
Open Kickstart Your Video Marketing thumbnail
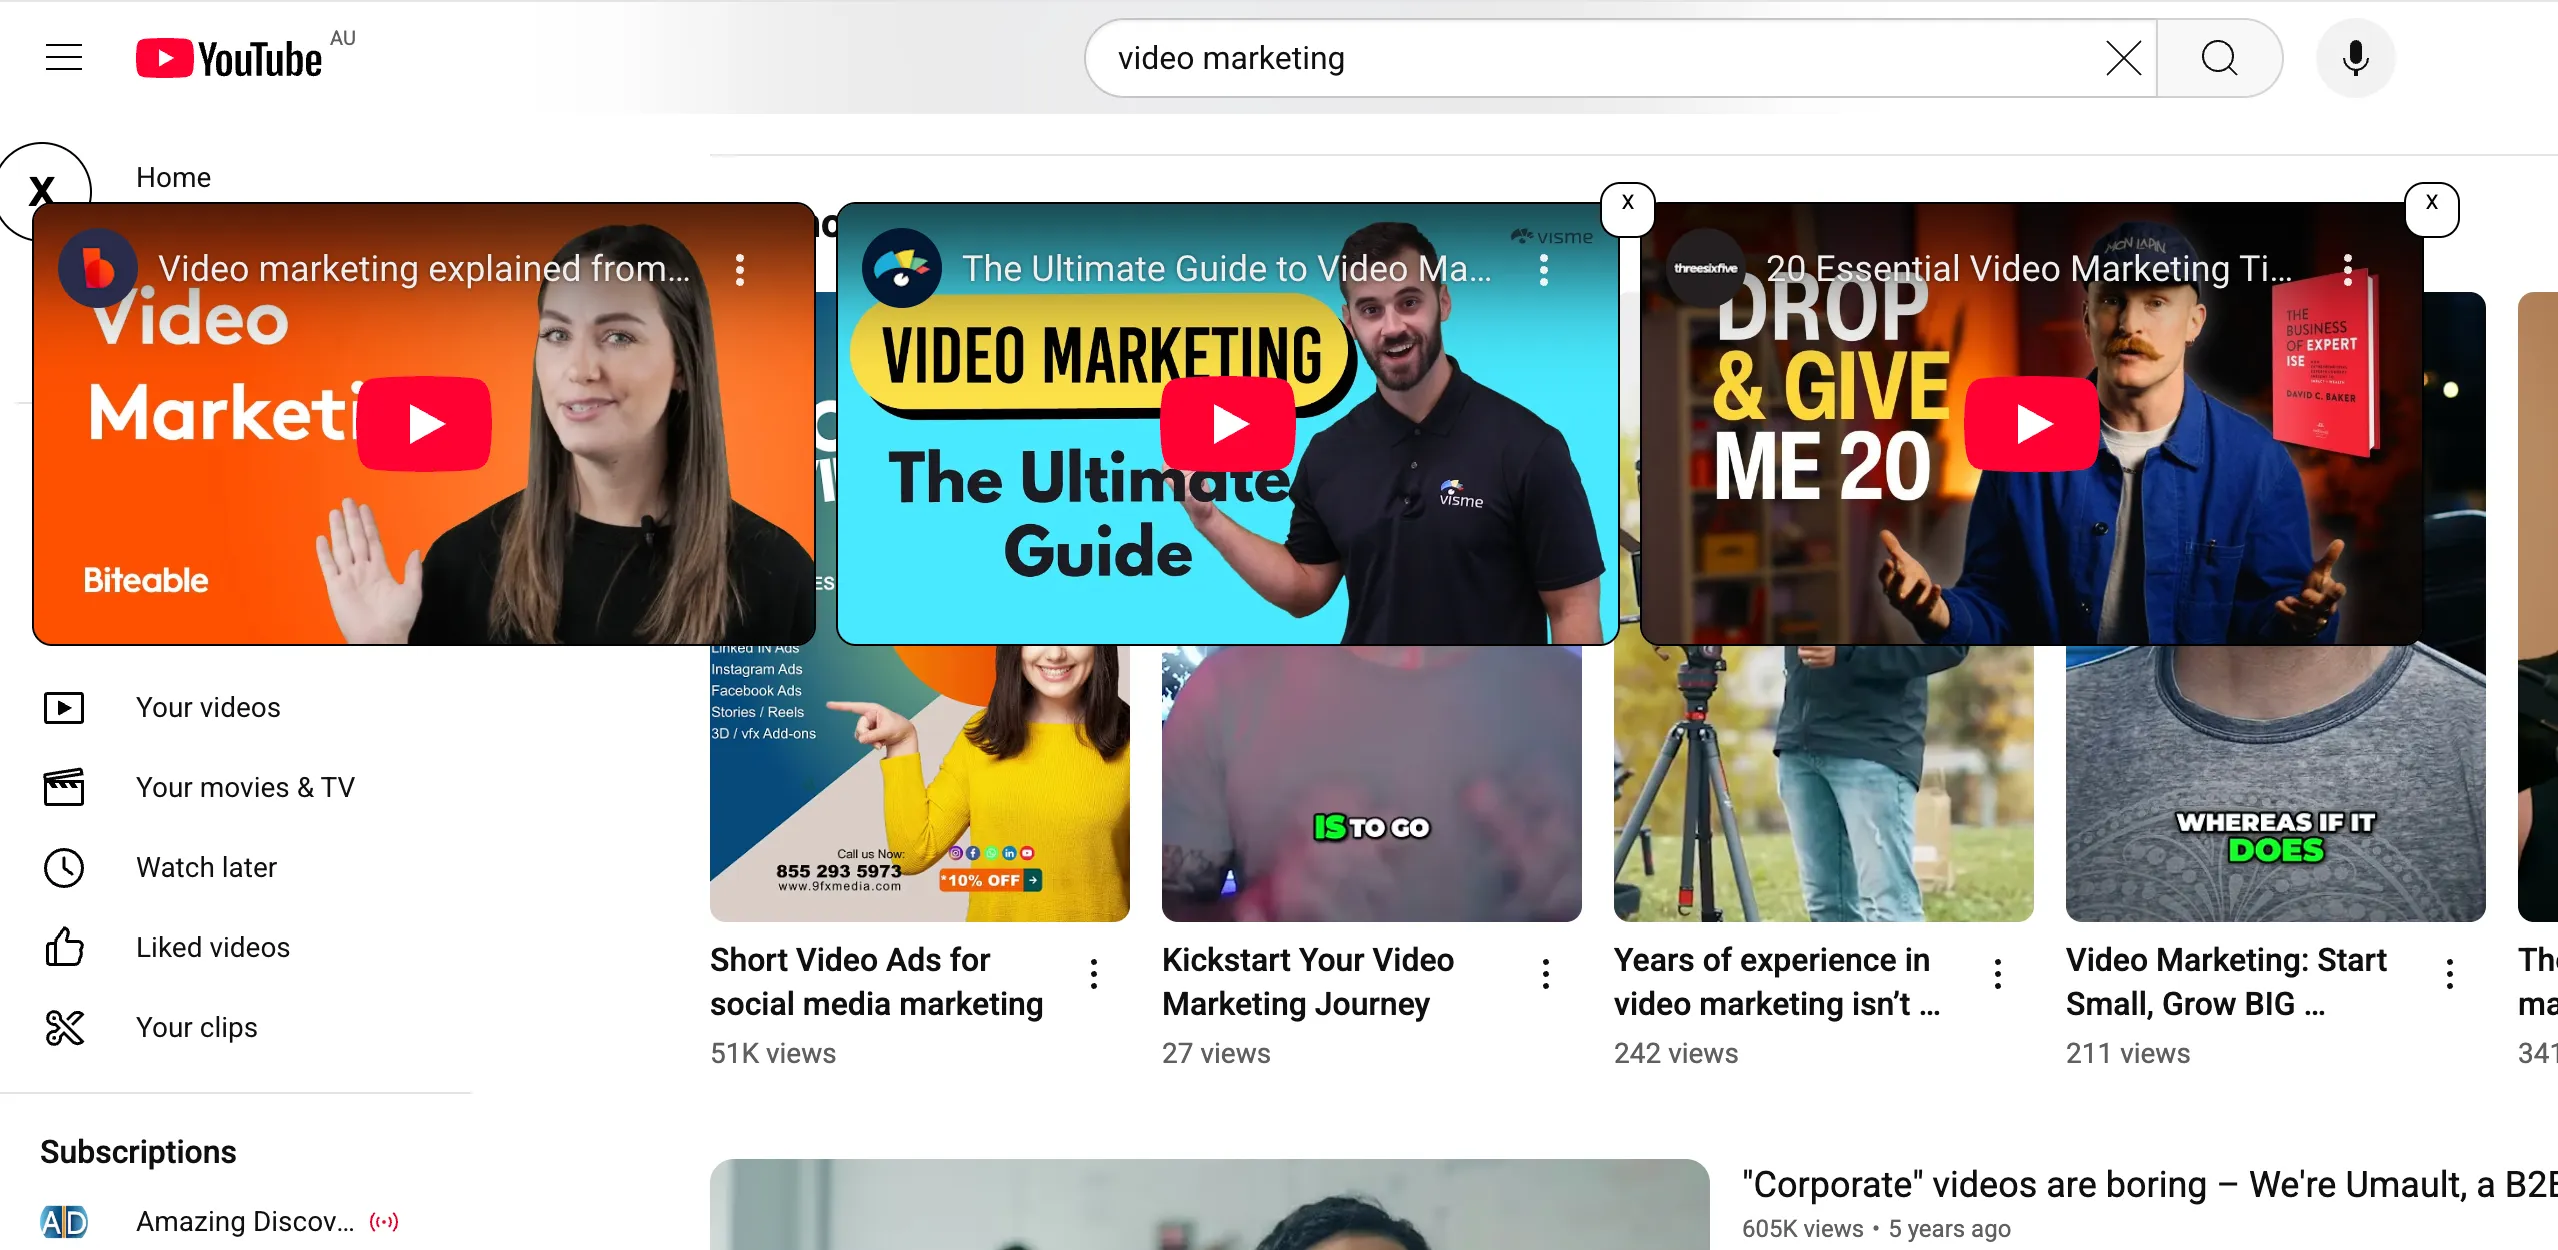coord(1372,783)
